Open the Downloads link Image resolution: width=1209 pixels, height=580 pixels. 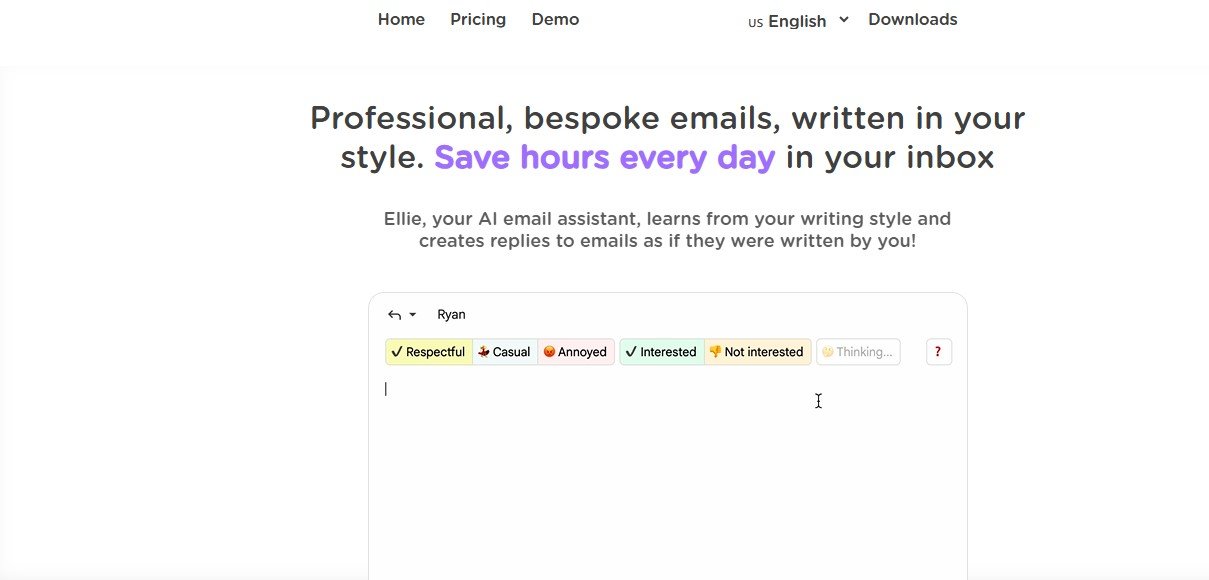pos(912,19)
